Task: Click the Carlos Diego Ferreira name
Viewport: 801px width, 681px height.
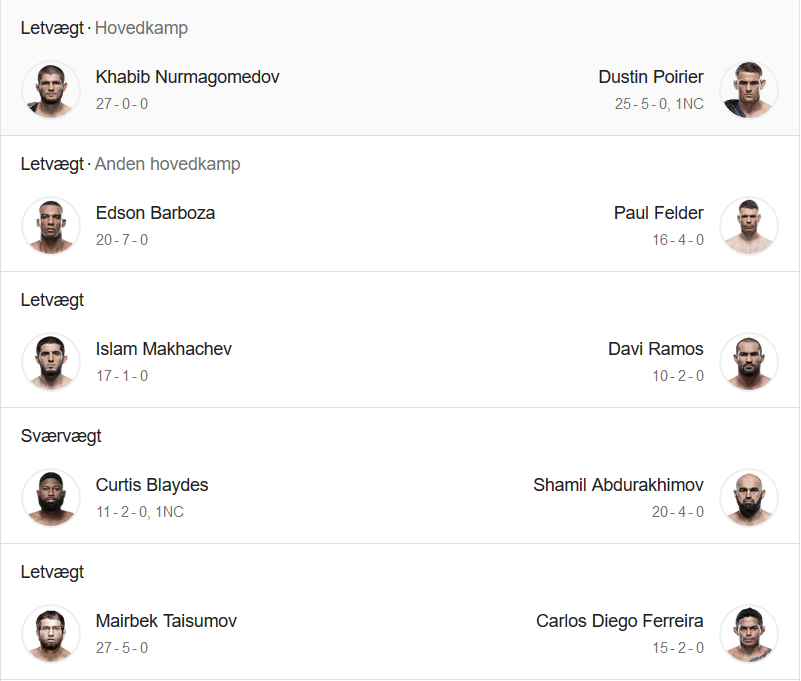Action: point(620,621)
